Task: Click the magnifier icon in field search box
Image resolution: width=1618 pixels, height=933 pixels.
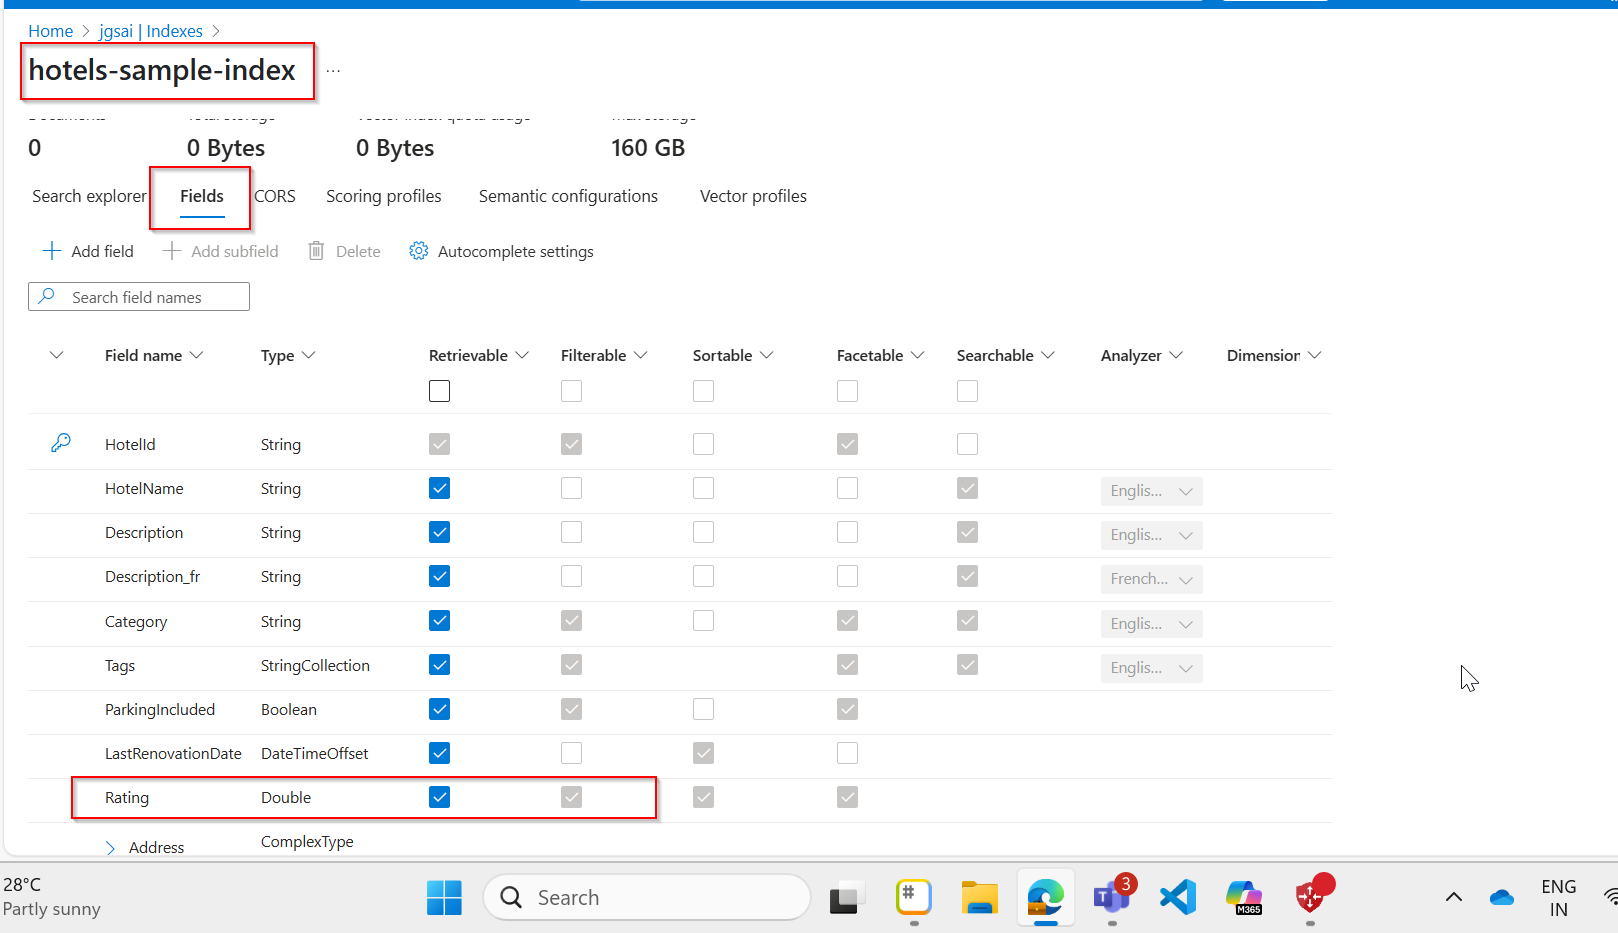Action: pyautogui.click(x=47, y=296)
